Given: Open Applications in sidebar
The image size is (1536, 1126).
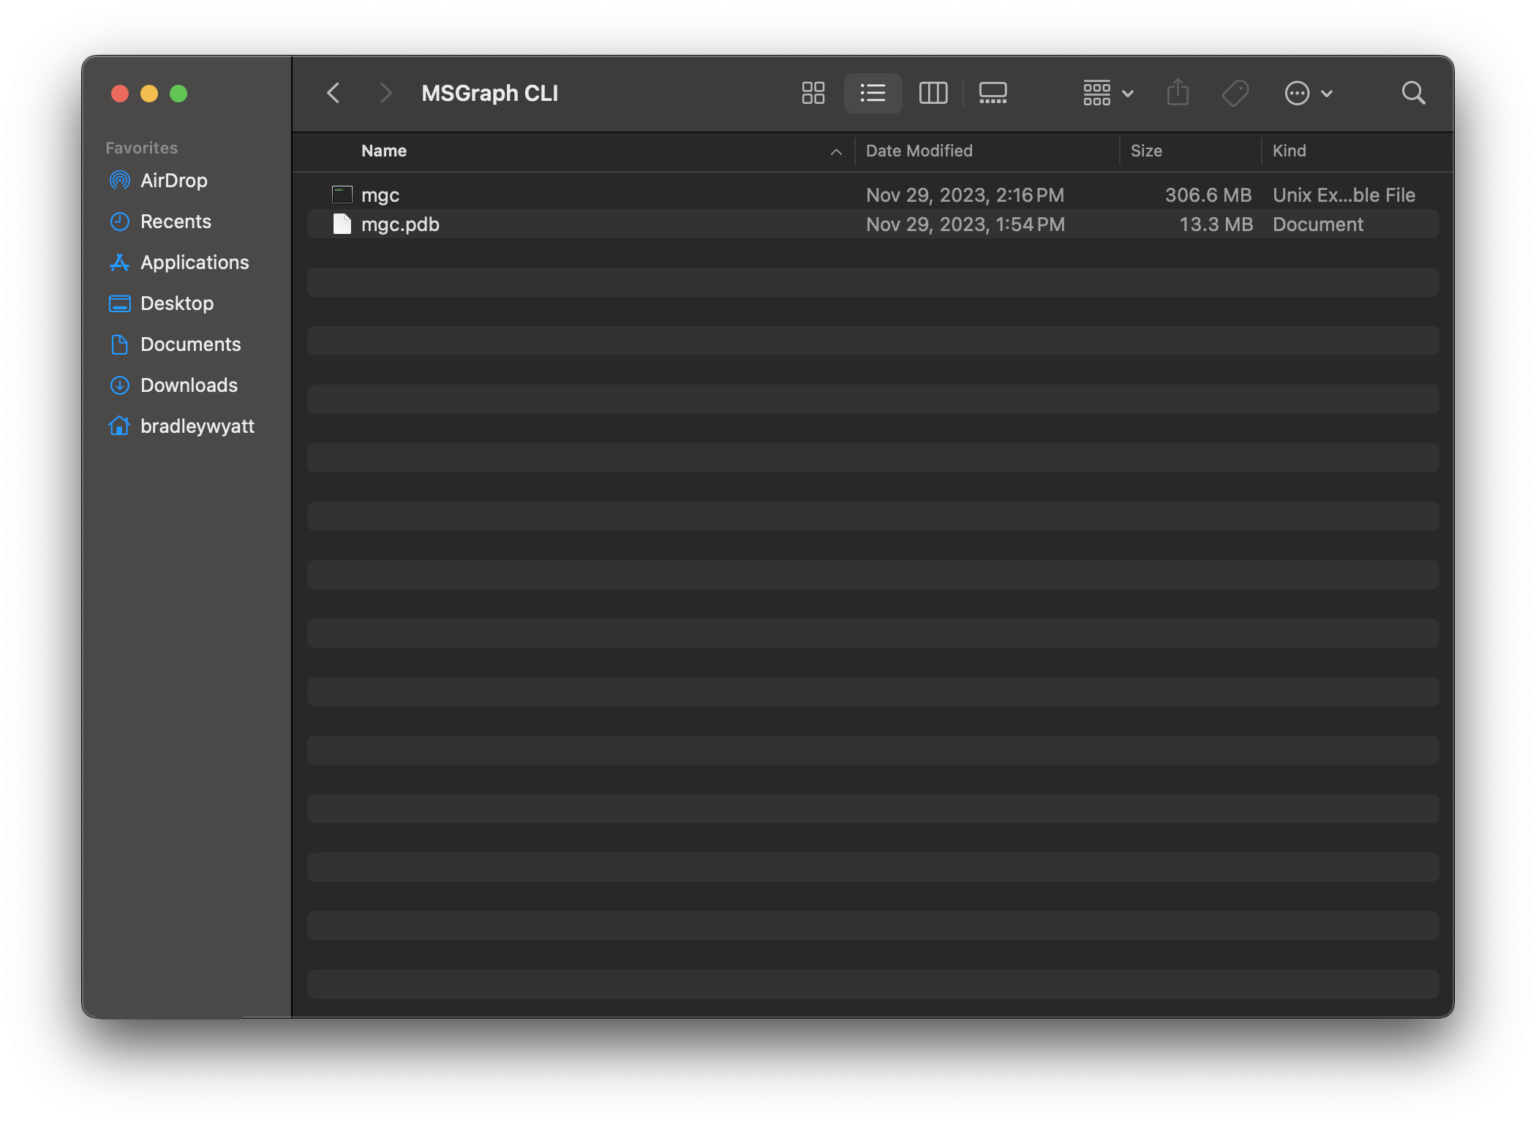Looking at the screenshot, I should 194,262.
